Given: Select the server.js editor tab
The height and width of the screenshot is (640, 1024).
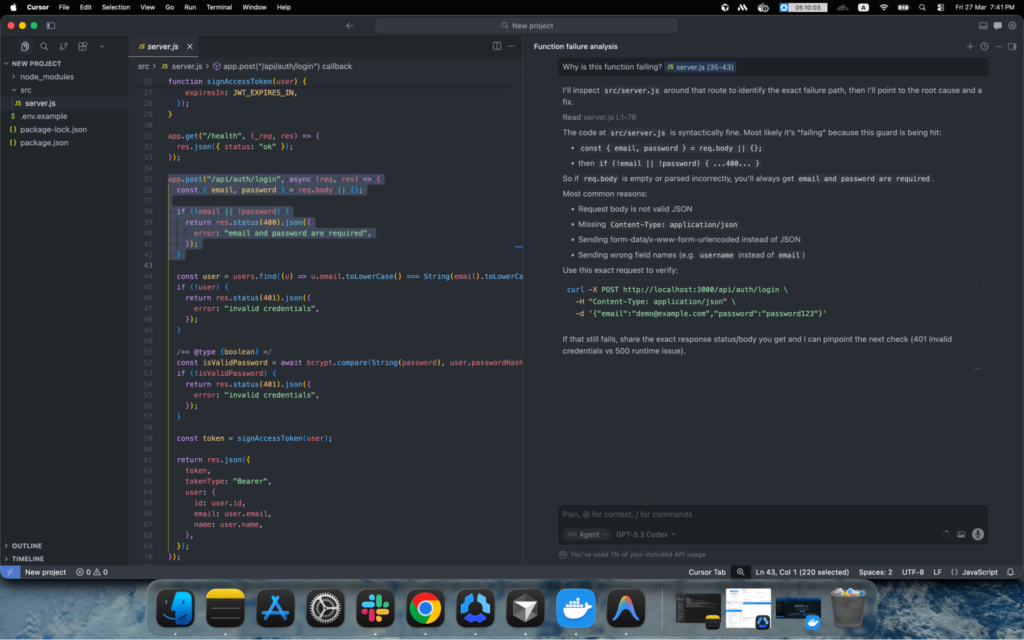Looking at the screenshot, I should 160,45.
